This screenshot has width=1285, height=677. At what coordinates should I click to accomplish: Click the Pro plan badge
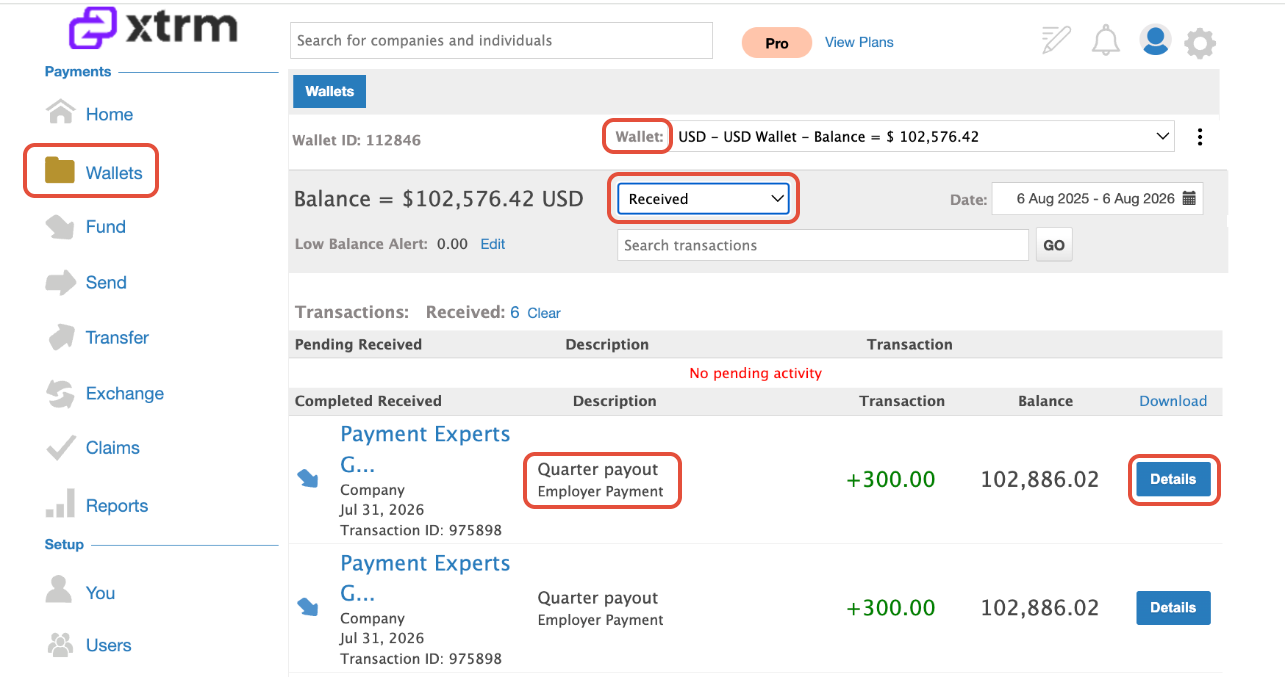[x=777, y=43]
